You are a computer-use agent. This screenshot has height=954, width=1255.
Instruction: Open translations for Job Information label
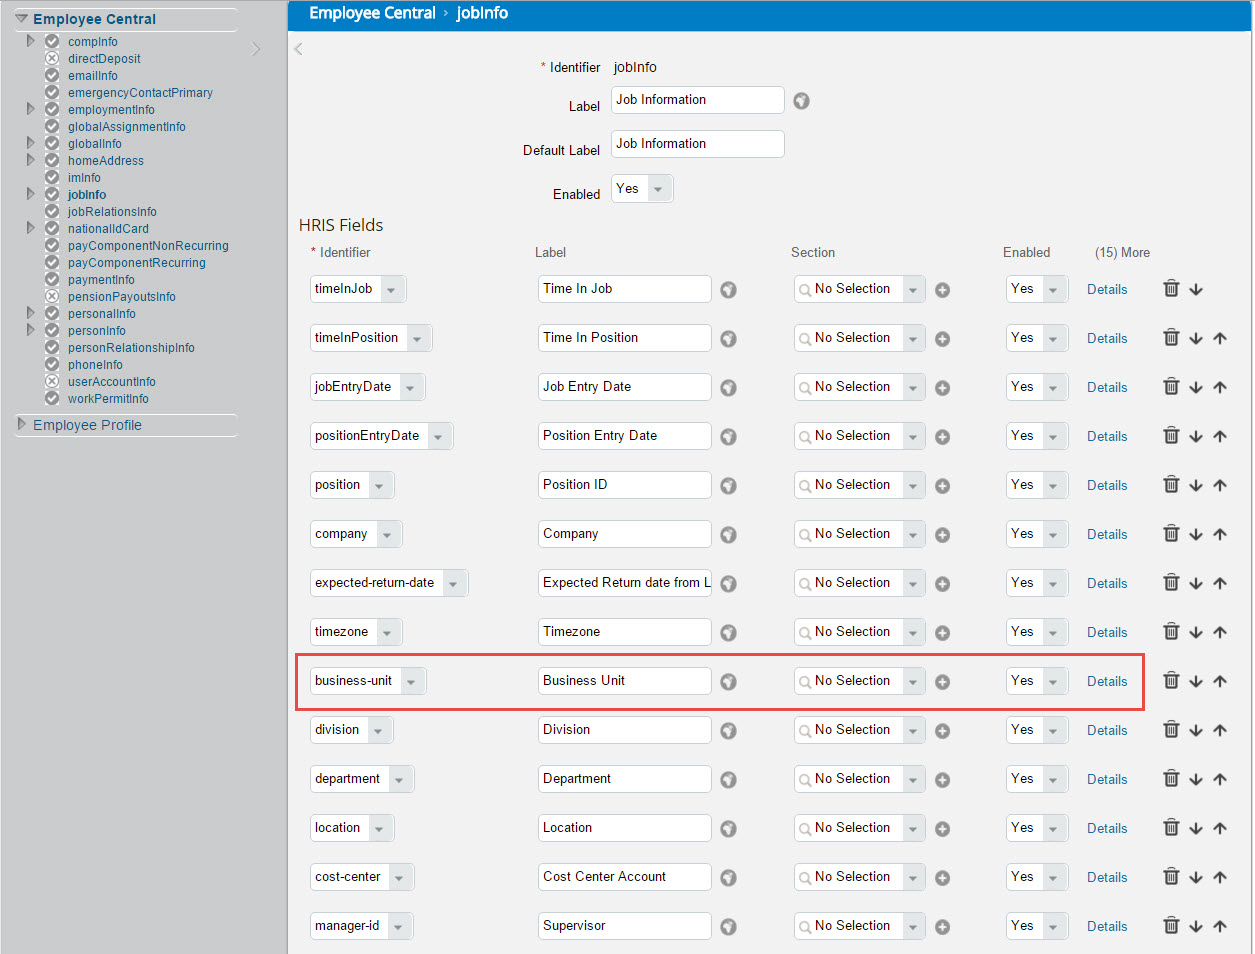(x=801, y=101)
